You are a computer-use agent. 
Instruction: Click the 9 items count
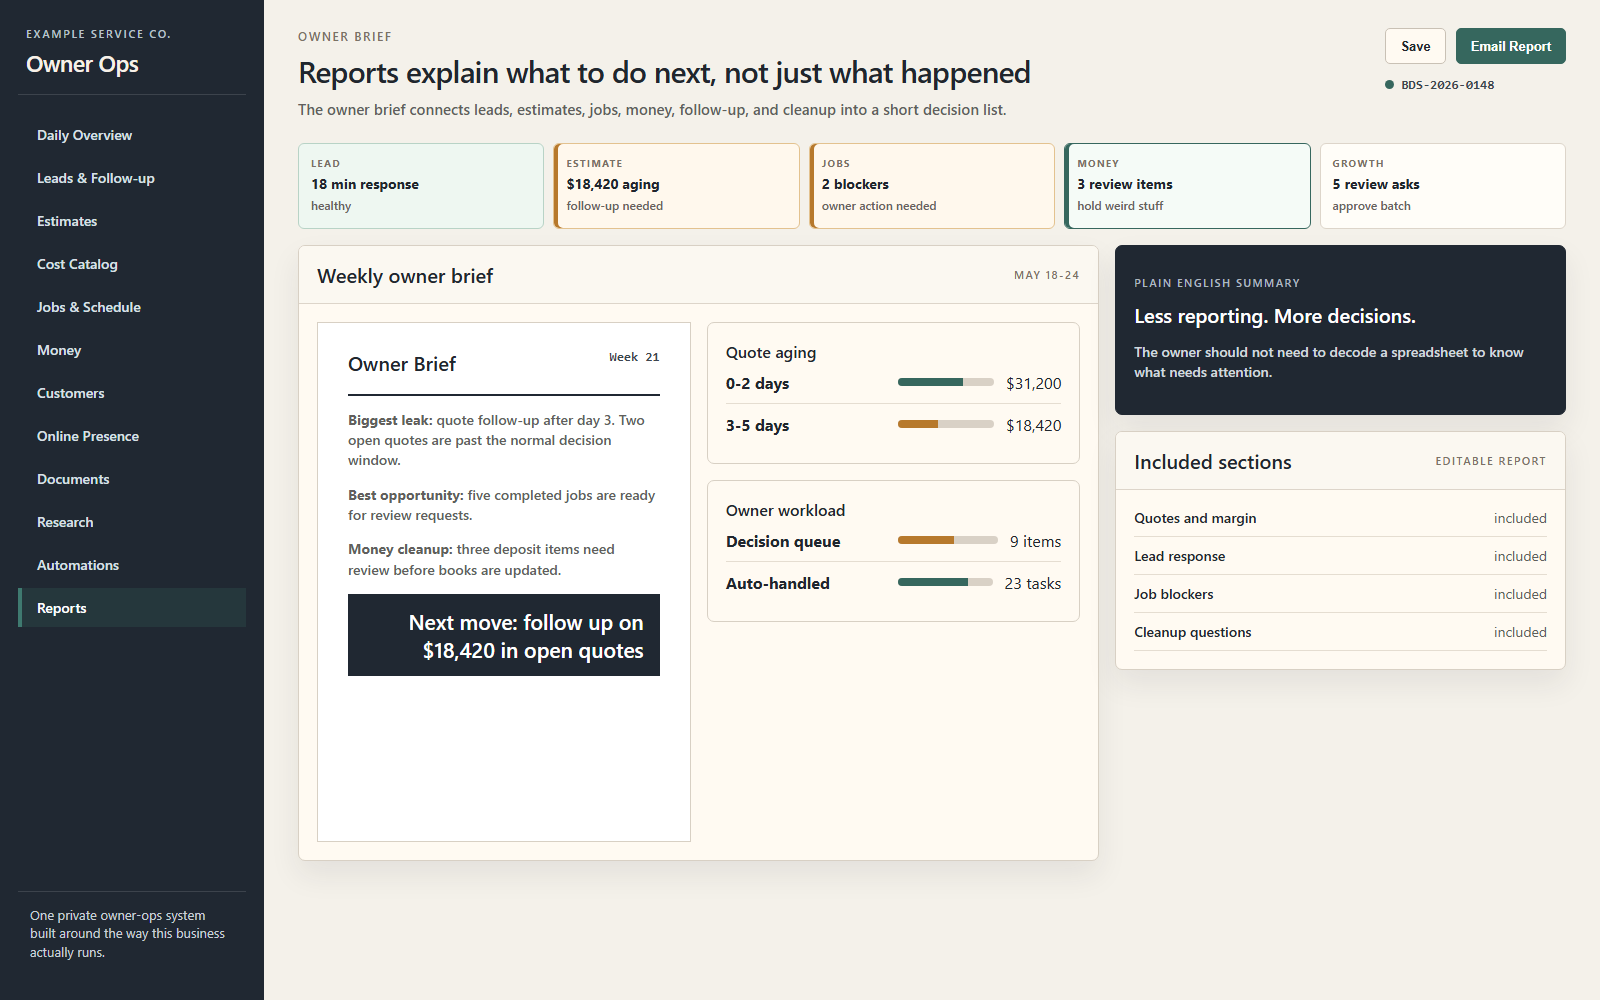1035,541
